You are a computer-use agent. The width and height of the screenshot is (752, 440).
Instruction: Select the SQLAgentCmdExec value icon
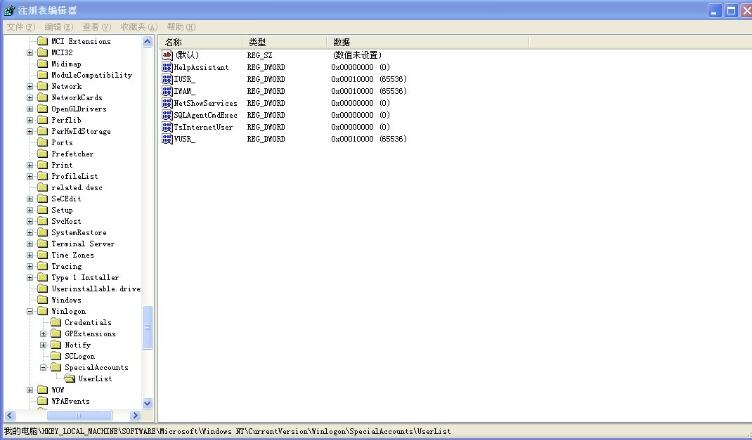(x=167, y=115)
